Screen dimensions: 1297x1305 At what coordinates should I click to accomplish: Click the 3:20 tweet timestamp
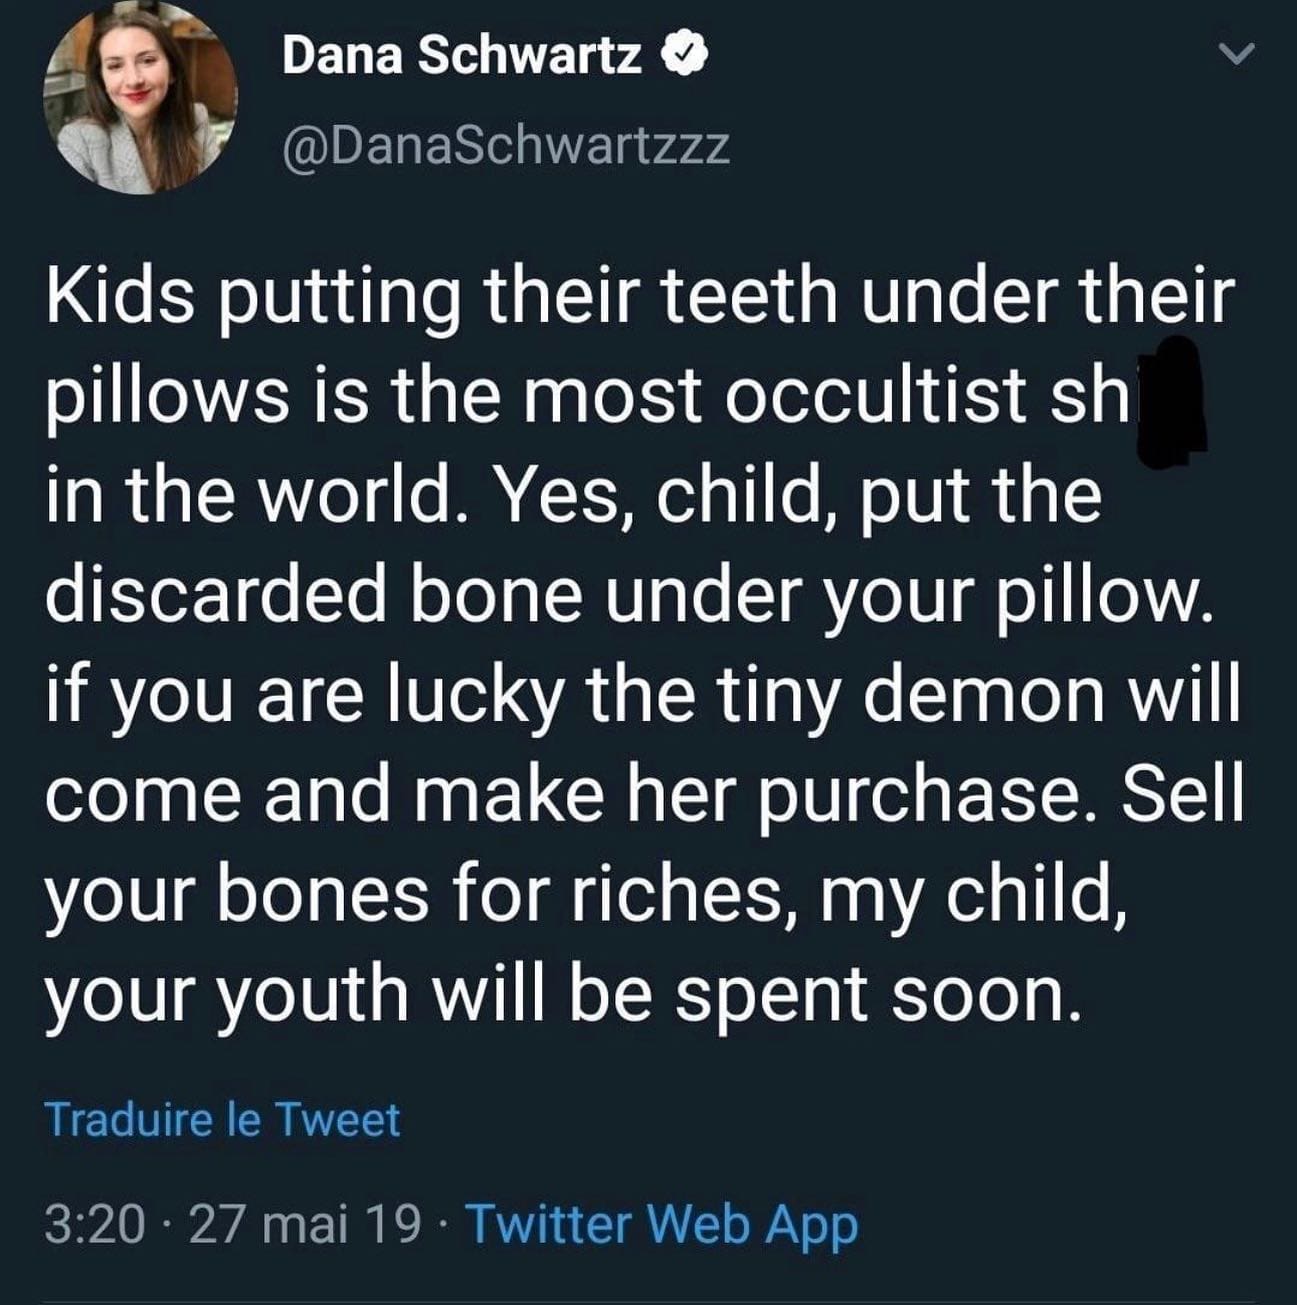pos(94,1223)
